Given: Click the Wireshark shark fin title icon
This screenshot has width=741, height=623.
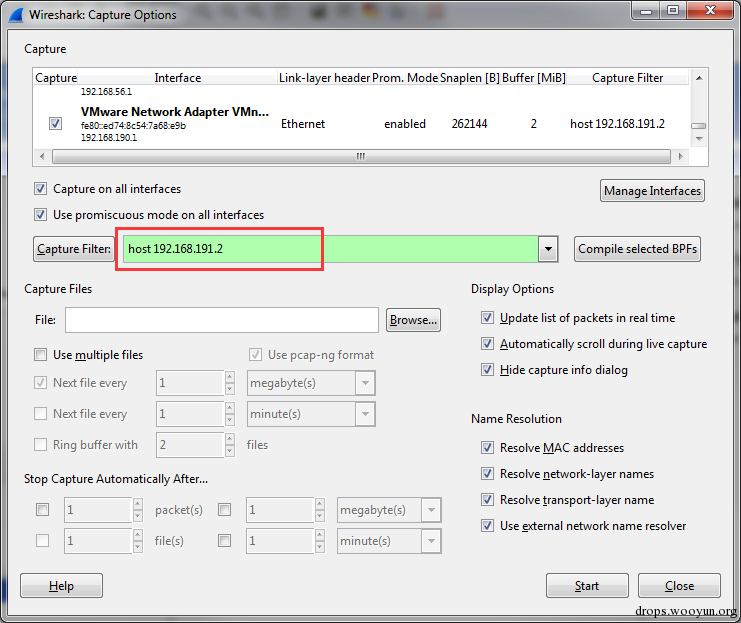Looking at the screenshot, I should point(17,14).
